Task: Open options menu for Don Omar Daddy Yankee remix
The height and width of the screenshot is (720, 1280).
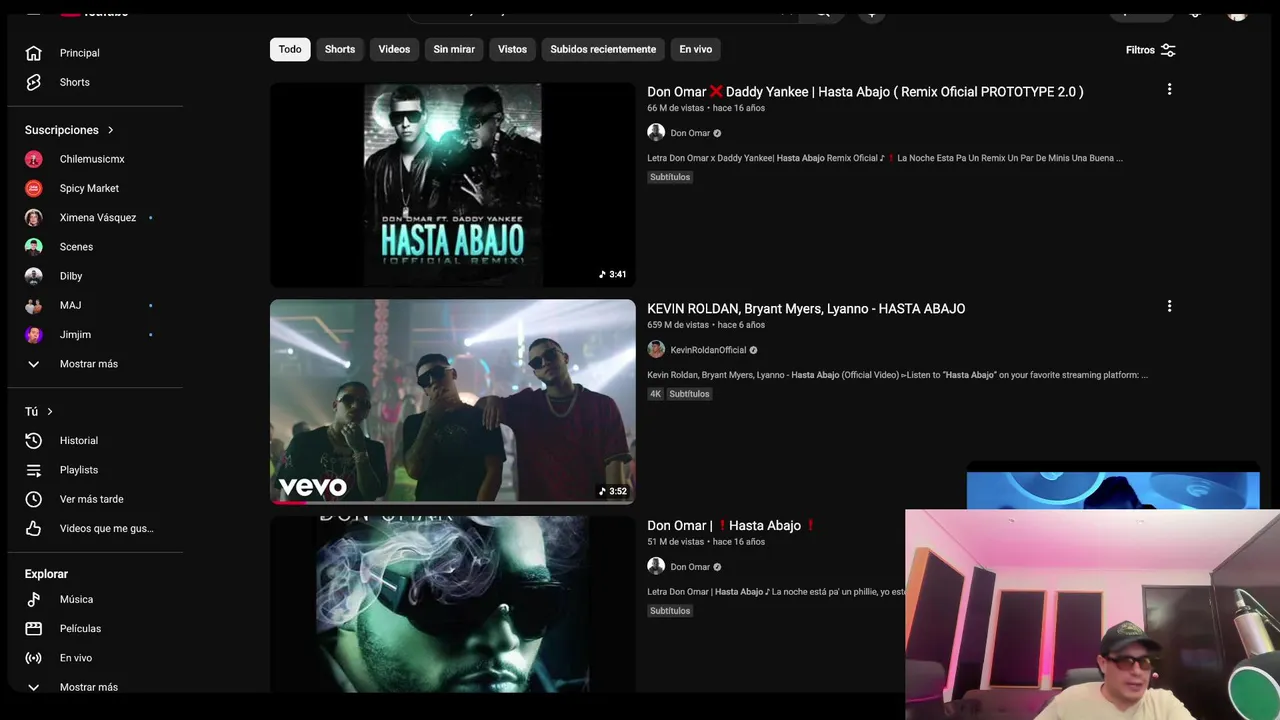Action: [1169, 90]
